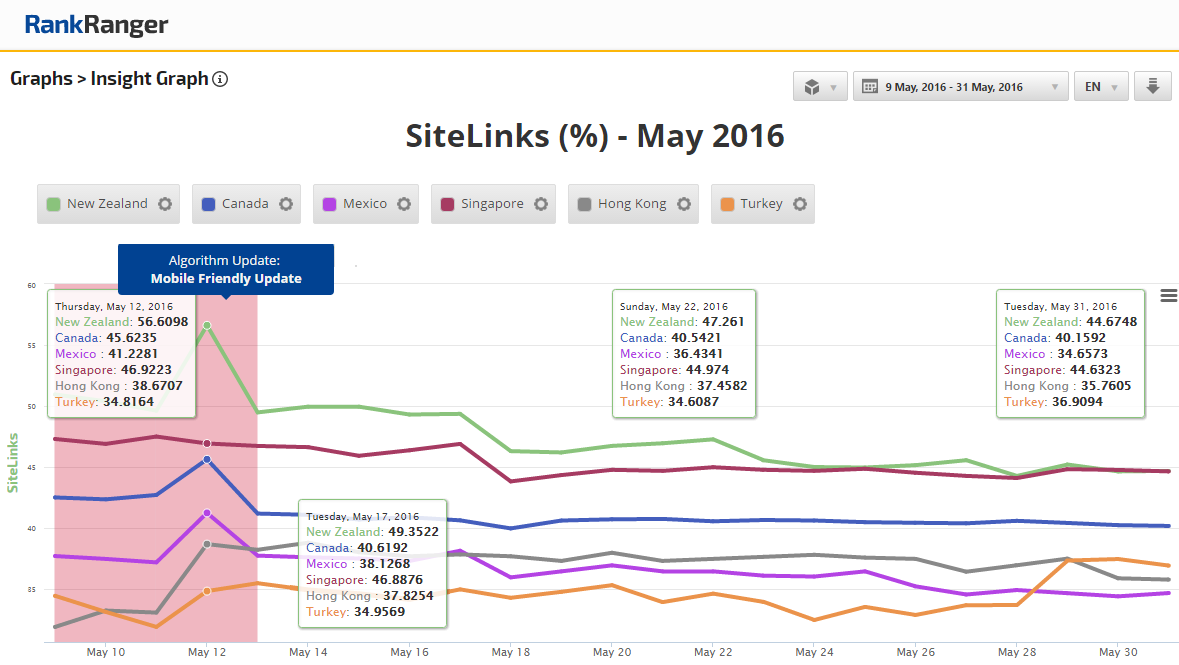Open the Insight Graph info icon
This screenshot has height=665, width=1179.
pos(220,79)
